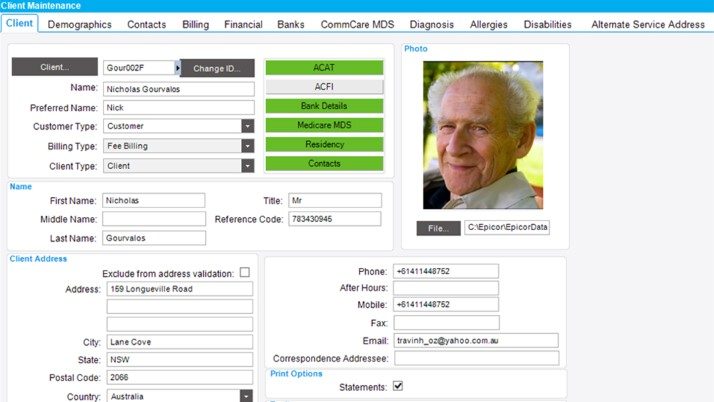
Task: Browse for photo with File button
Action: 438,228
